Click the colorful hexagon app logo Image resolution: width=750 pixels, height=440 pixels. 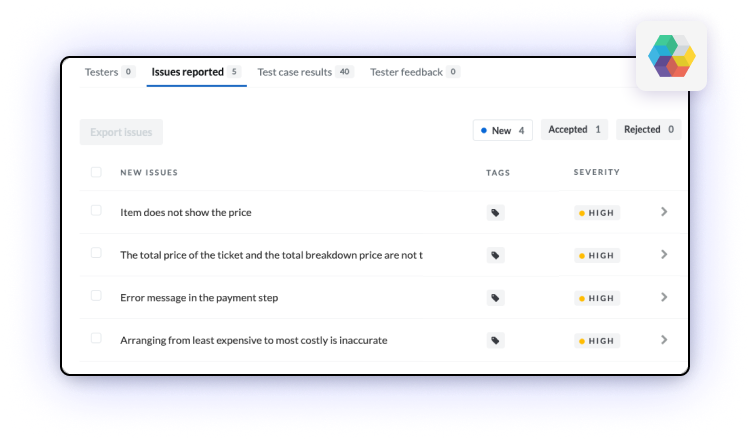pos(671,56)
